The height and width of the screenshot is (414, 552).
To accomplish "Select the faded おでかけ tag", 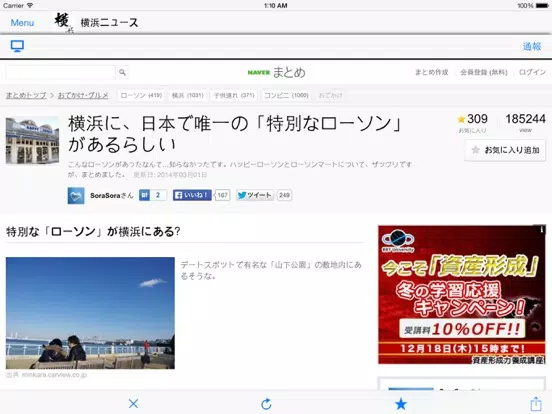I will [x=330, y=95].
